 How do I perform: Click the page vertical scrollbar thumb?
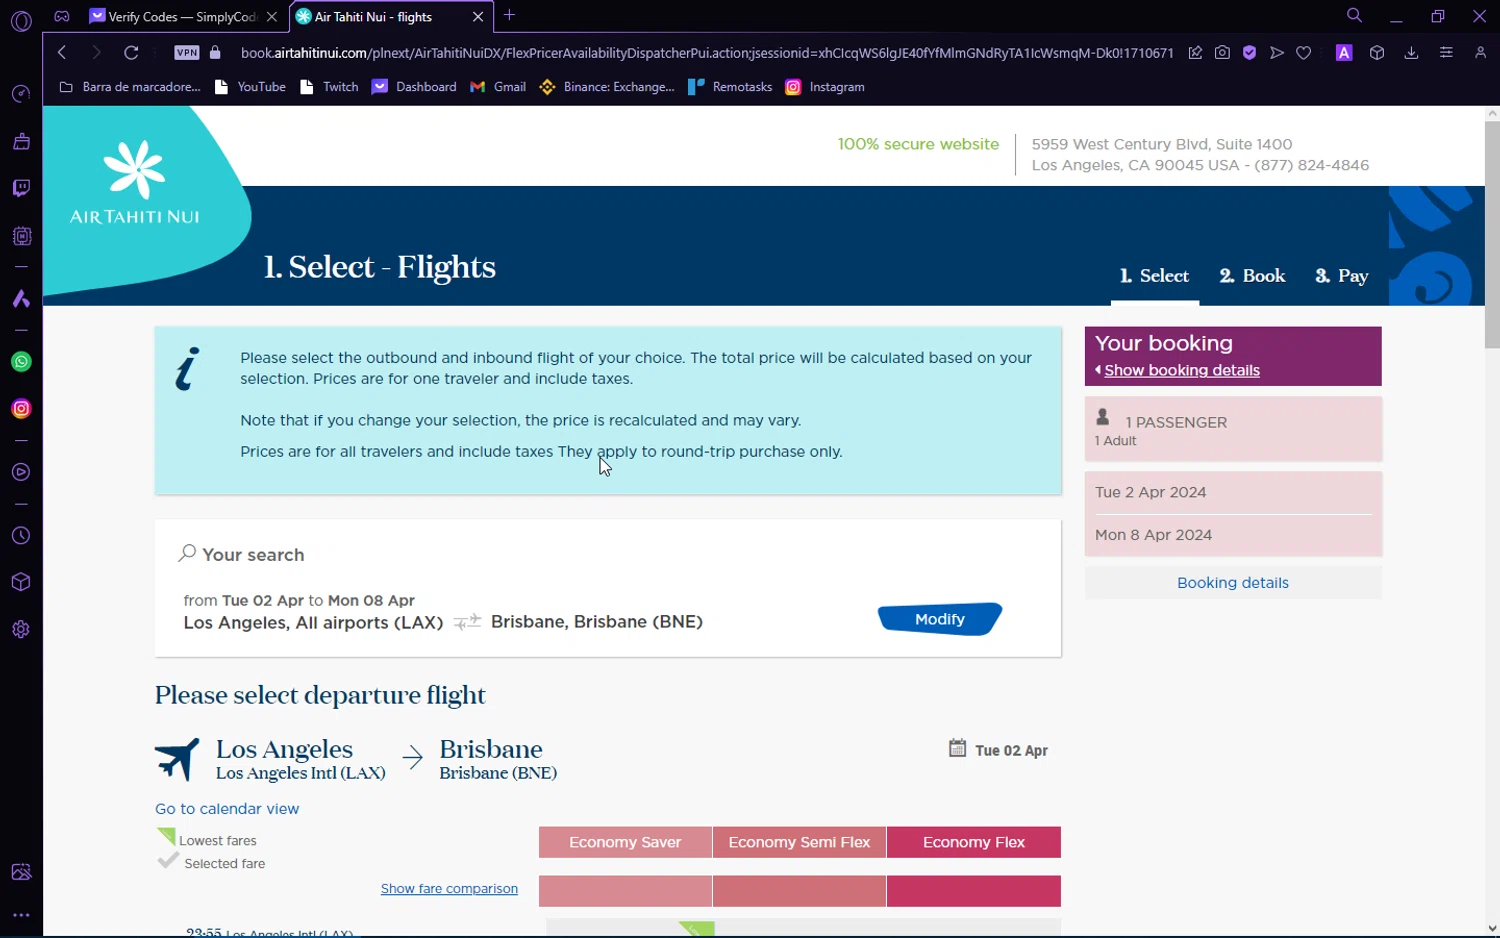tap(1492, 235)
